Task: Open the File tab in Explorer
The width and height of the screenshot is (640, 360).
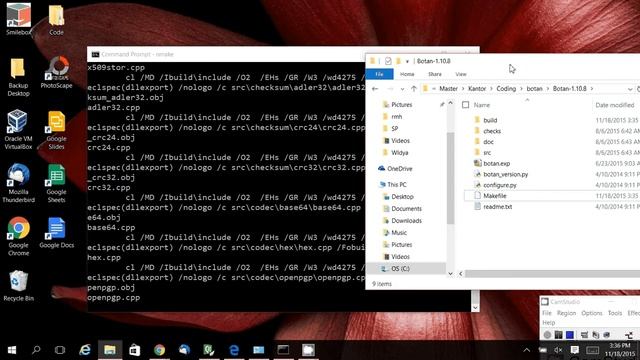Action: 379,74
